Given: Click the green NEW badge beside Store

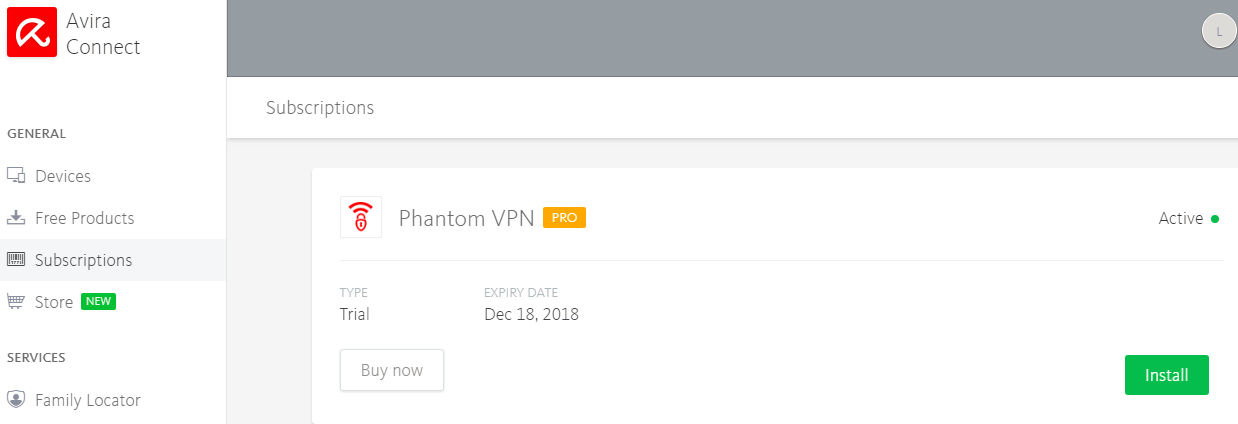Looking at the screenshot, I should [98, 301].
